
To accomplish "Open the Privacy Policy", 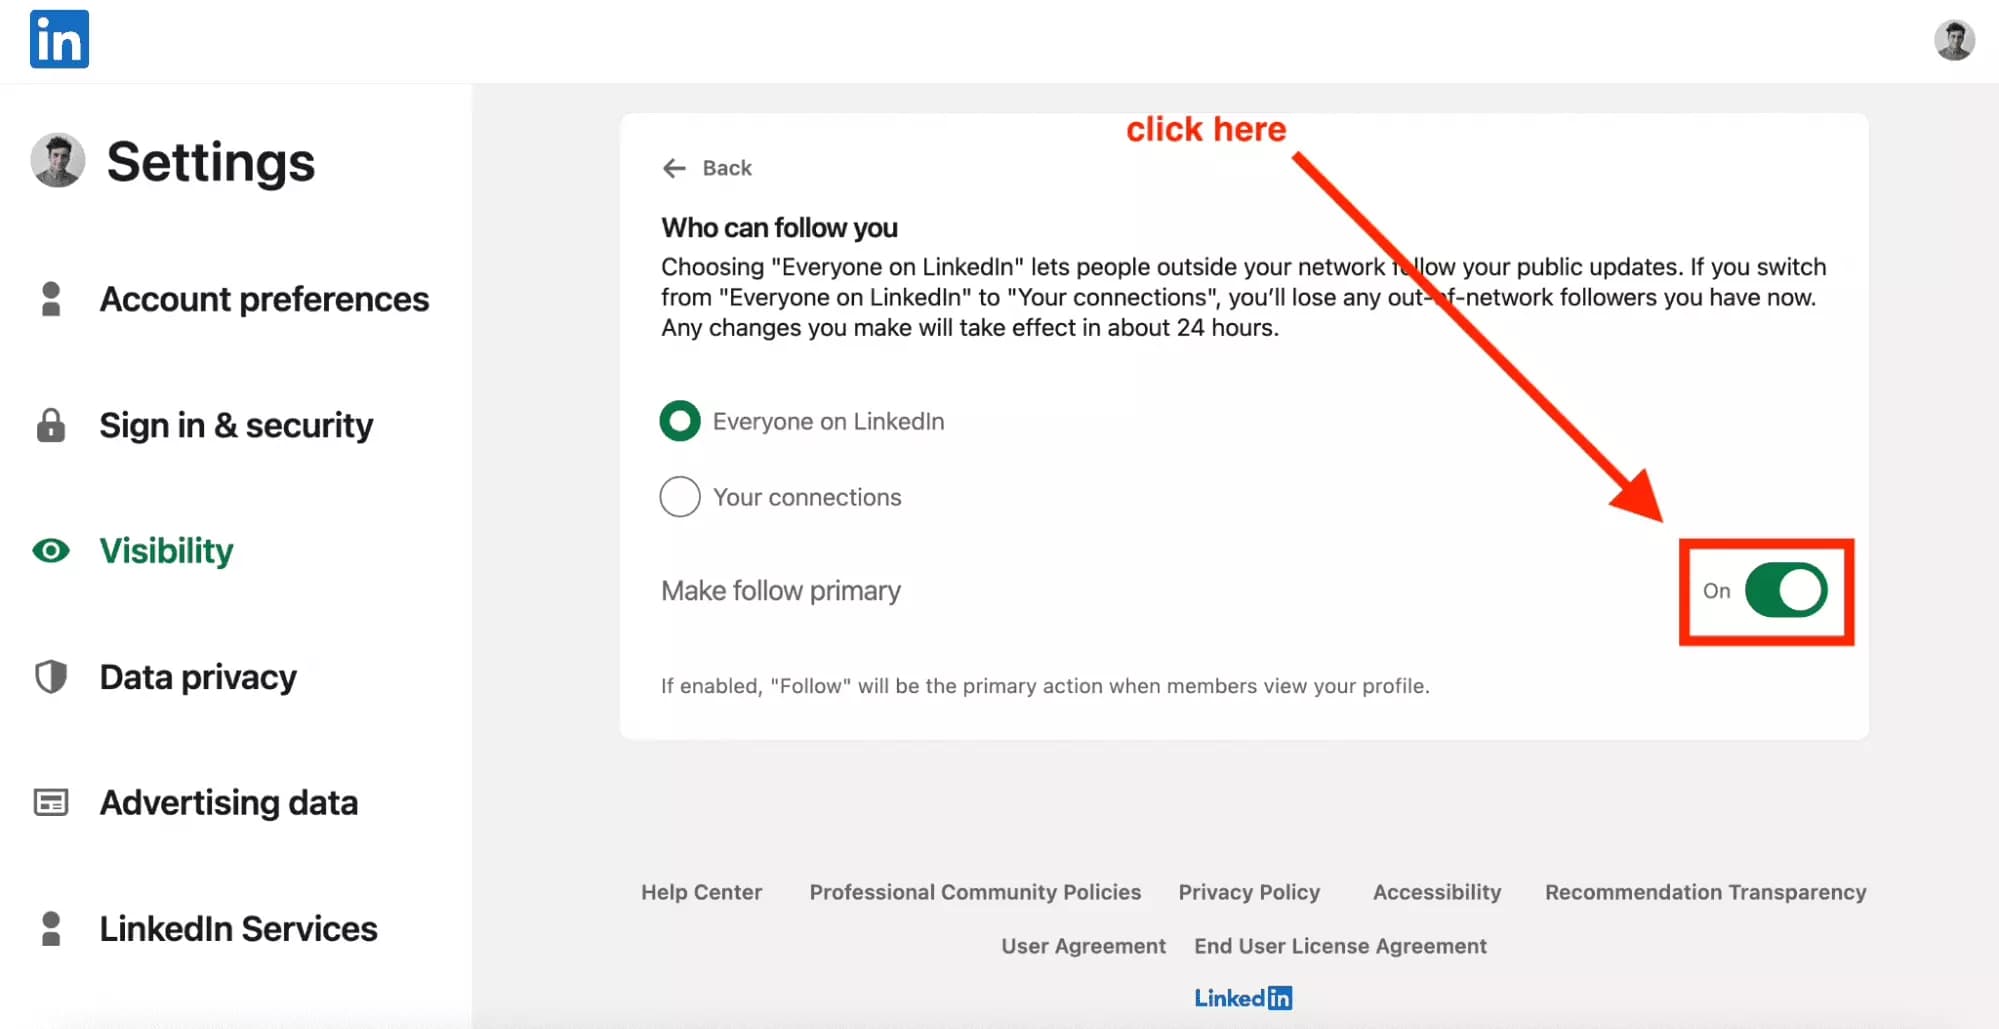I will click(x=1248, y=892).
